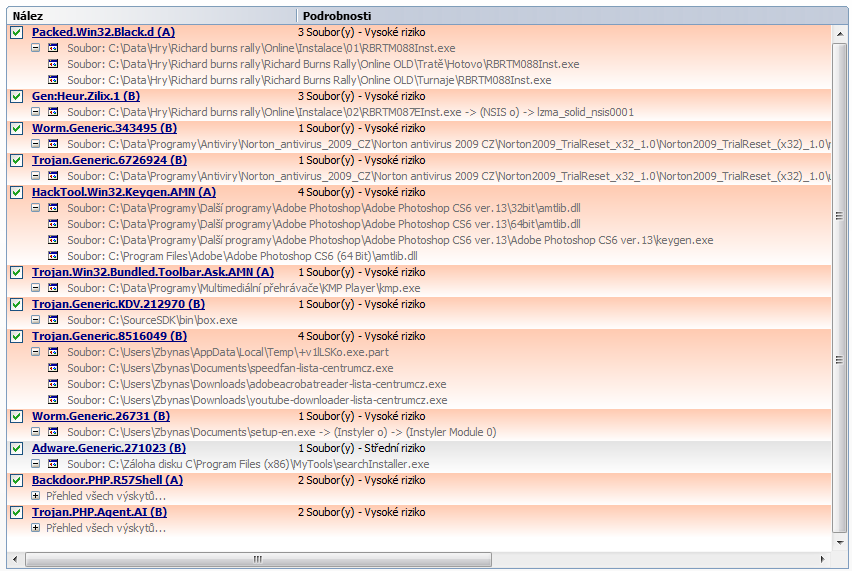This screenshot has width=852, height=571.
Task: Toggle checkbox for Backdoor.PHP.R57Shell (A)
Action: tap(16, 481)
